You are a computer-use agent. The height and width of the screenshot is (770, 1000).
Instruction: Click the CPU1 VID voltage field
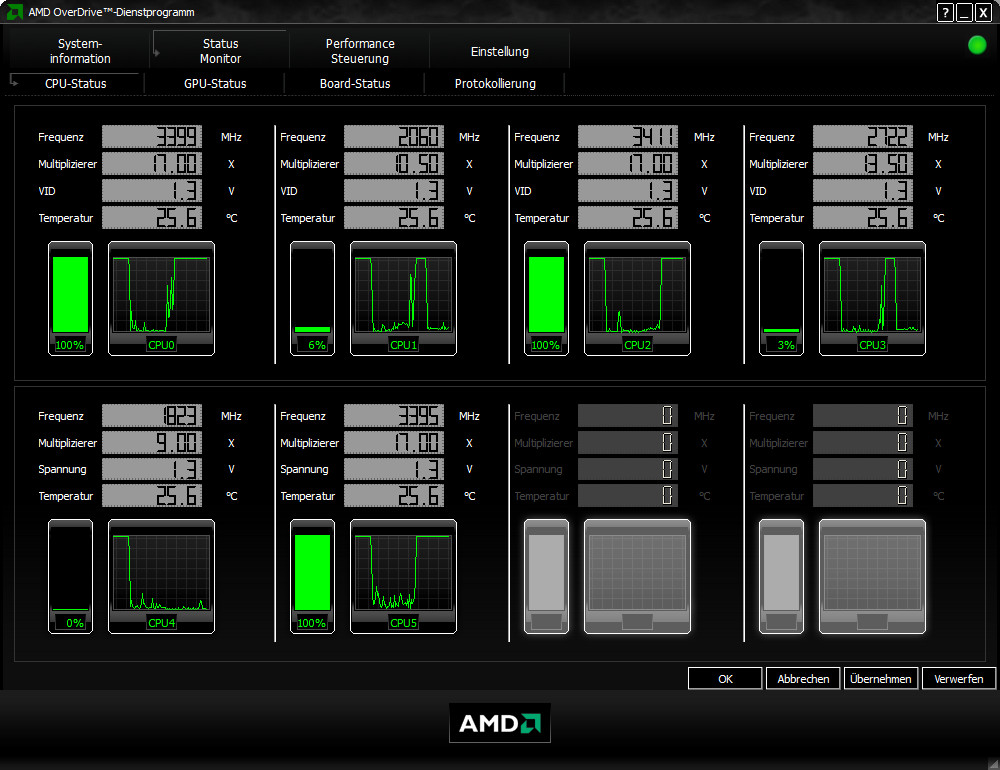pyautogui.click(x=393, y=191)
